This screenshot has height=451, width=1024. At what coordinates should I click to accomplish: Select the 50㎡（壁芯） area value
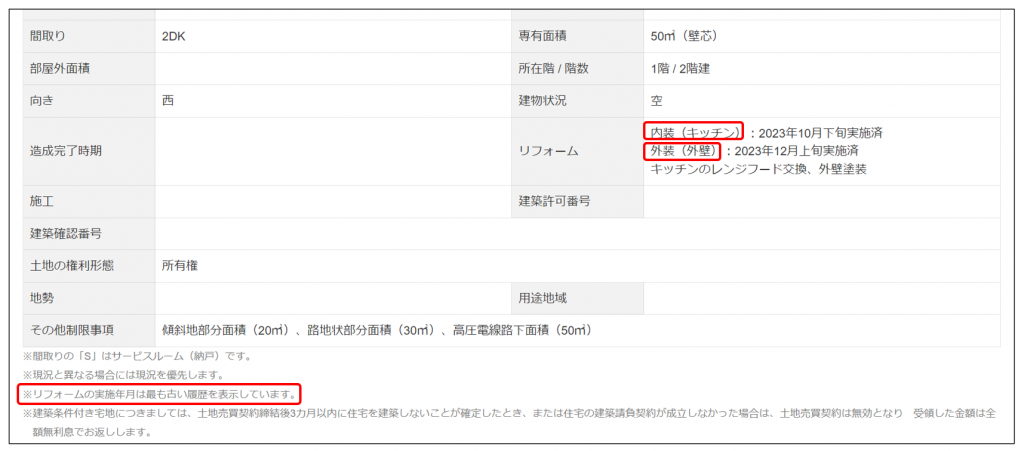(x=684, y=36)
